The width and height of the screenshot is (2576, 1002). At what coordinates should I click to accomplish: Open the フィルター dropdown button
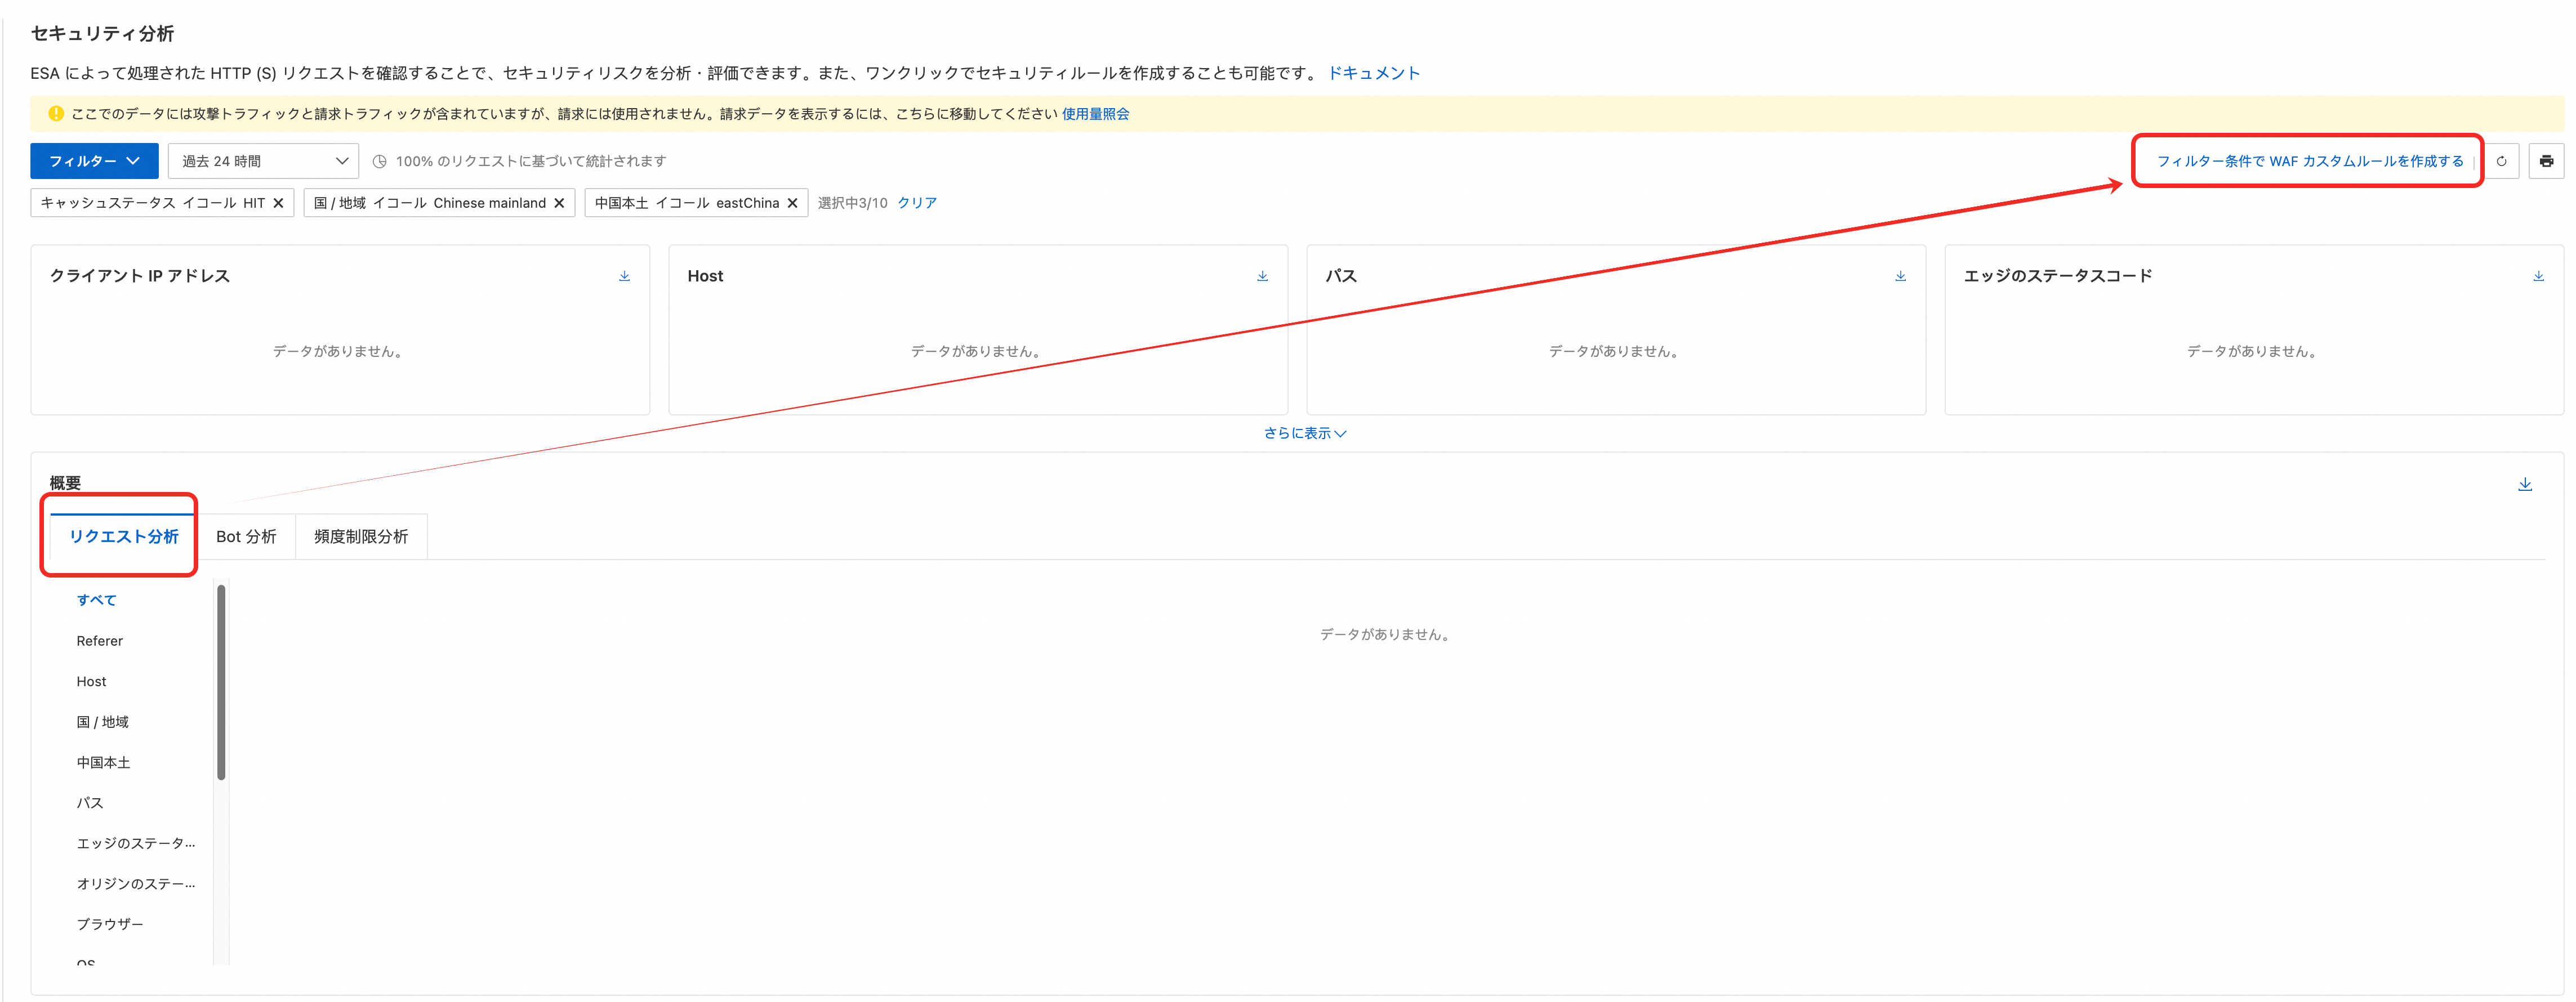pos(94,161)
